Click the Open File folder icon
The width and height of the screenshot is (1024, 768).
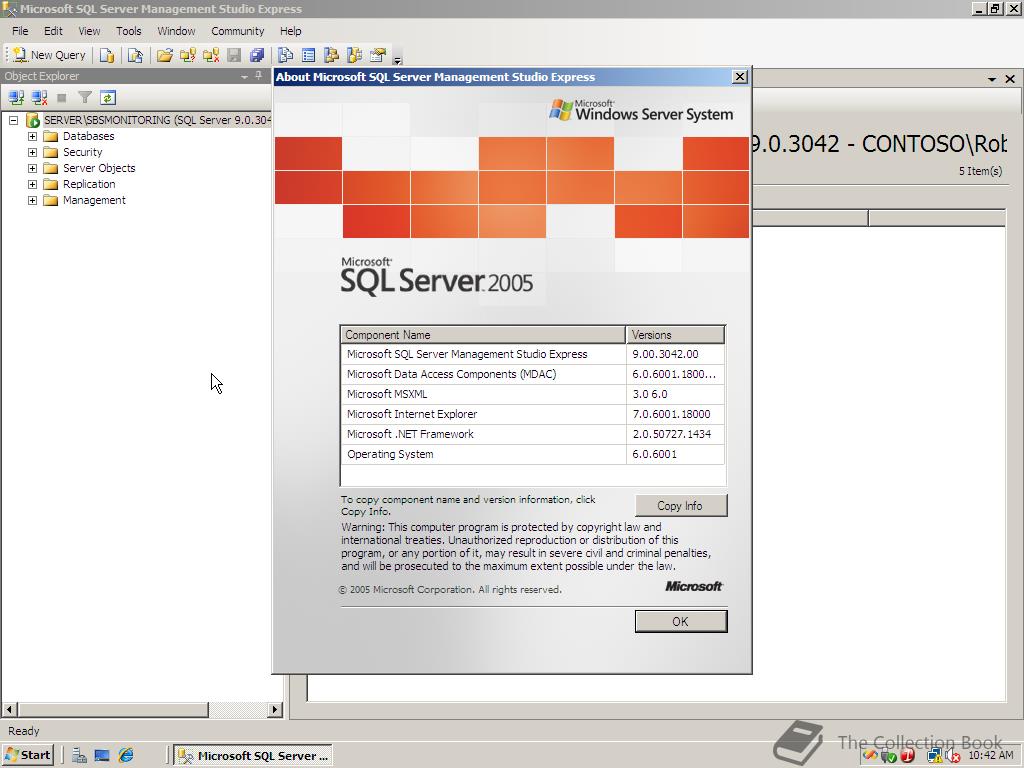[165, 56]
